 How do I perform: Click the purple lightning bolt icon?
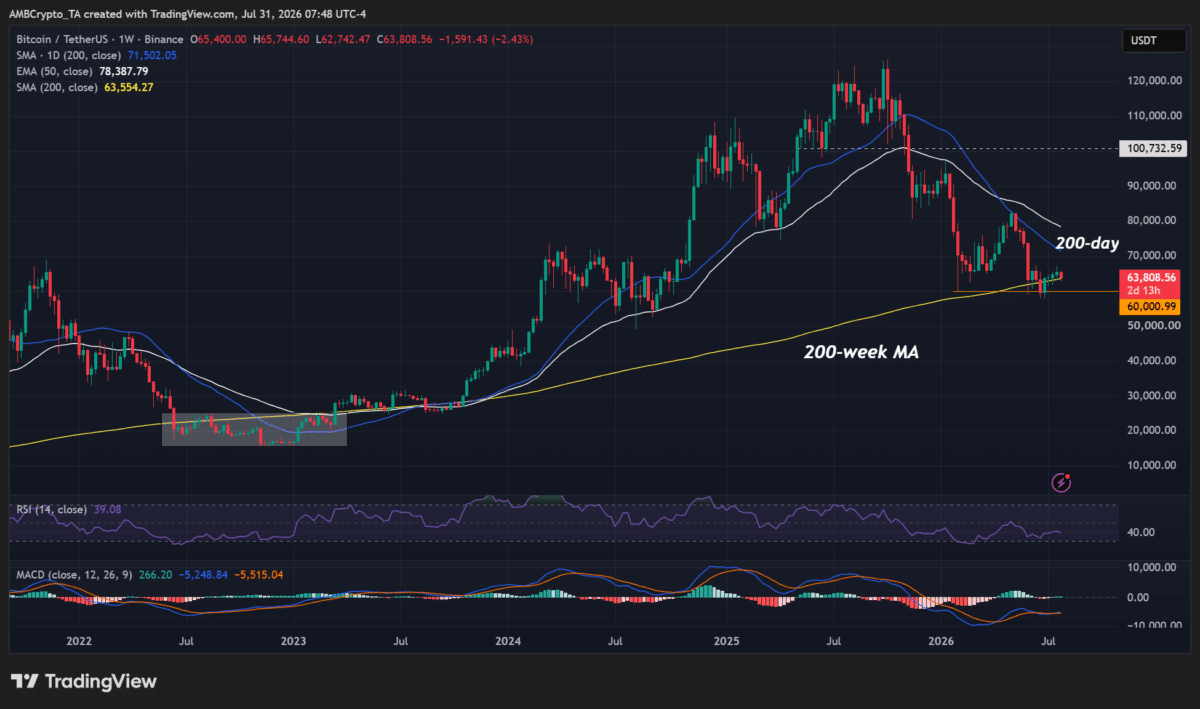[1062, 483]
